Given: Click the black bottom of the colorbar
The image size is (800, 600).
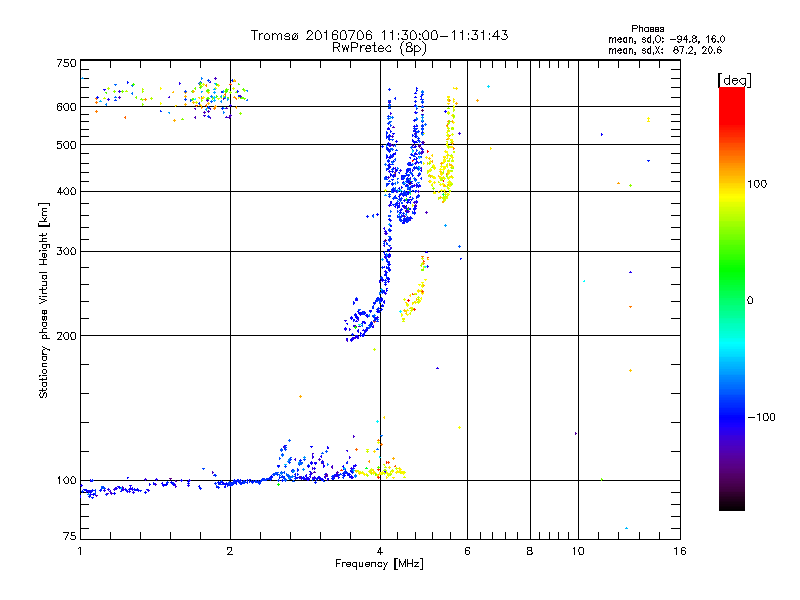Looking at the screenshot, I should tap(732, 503).
